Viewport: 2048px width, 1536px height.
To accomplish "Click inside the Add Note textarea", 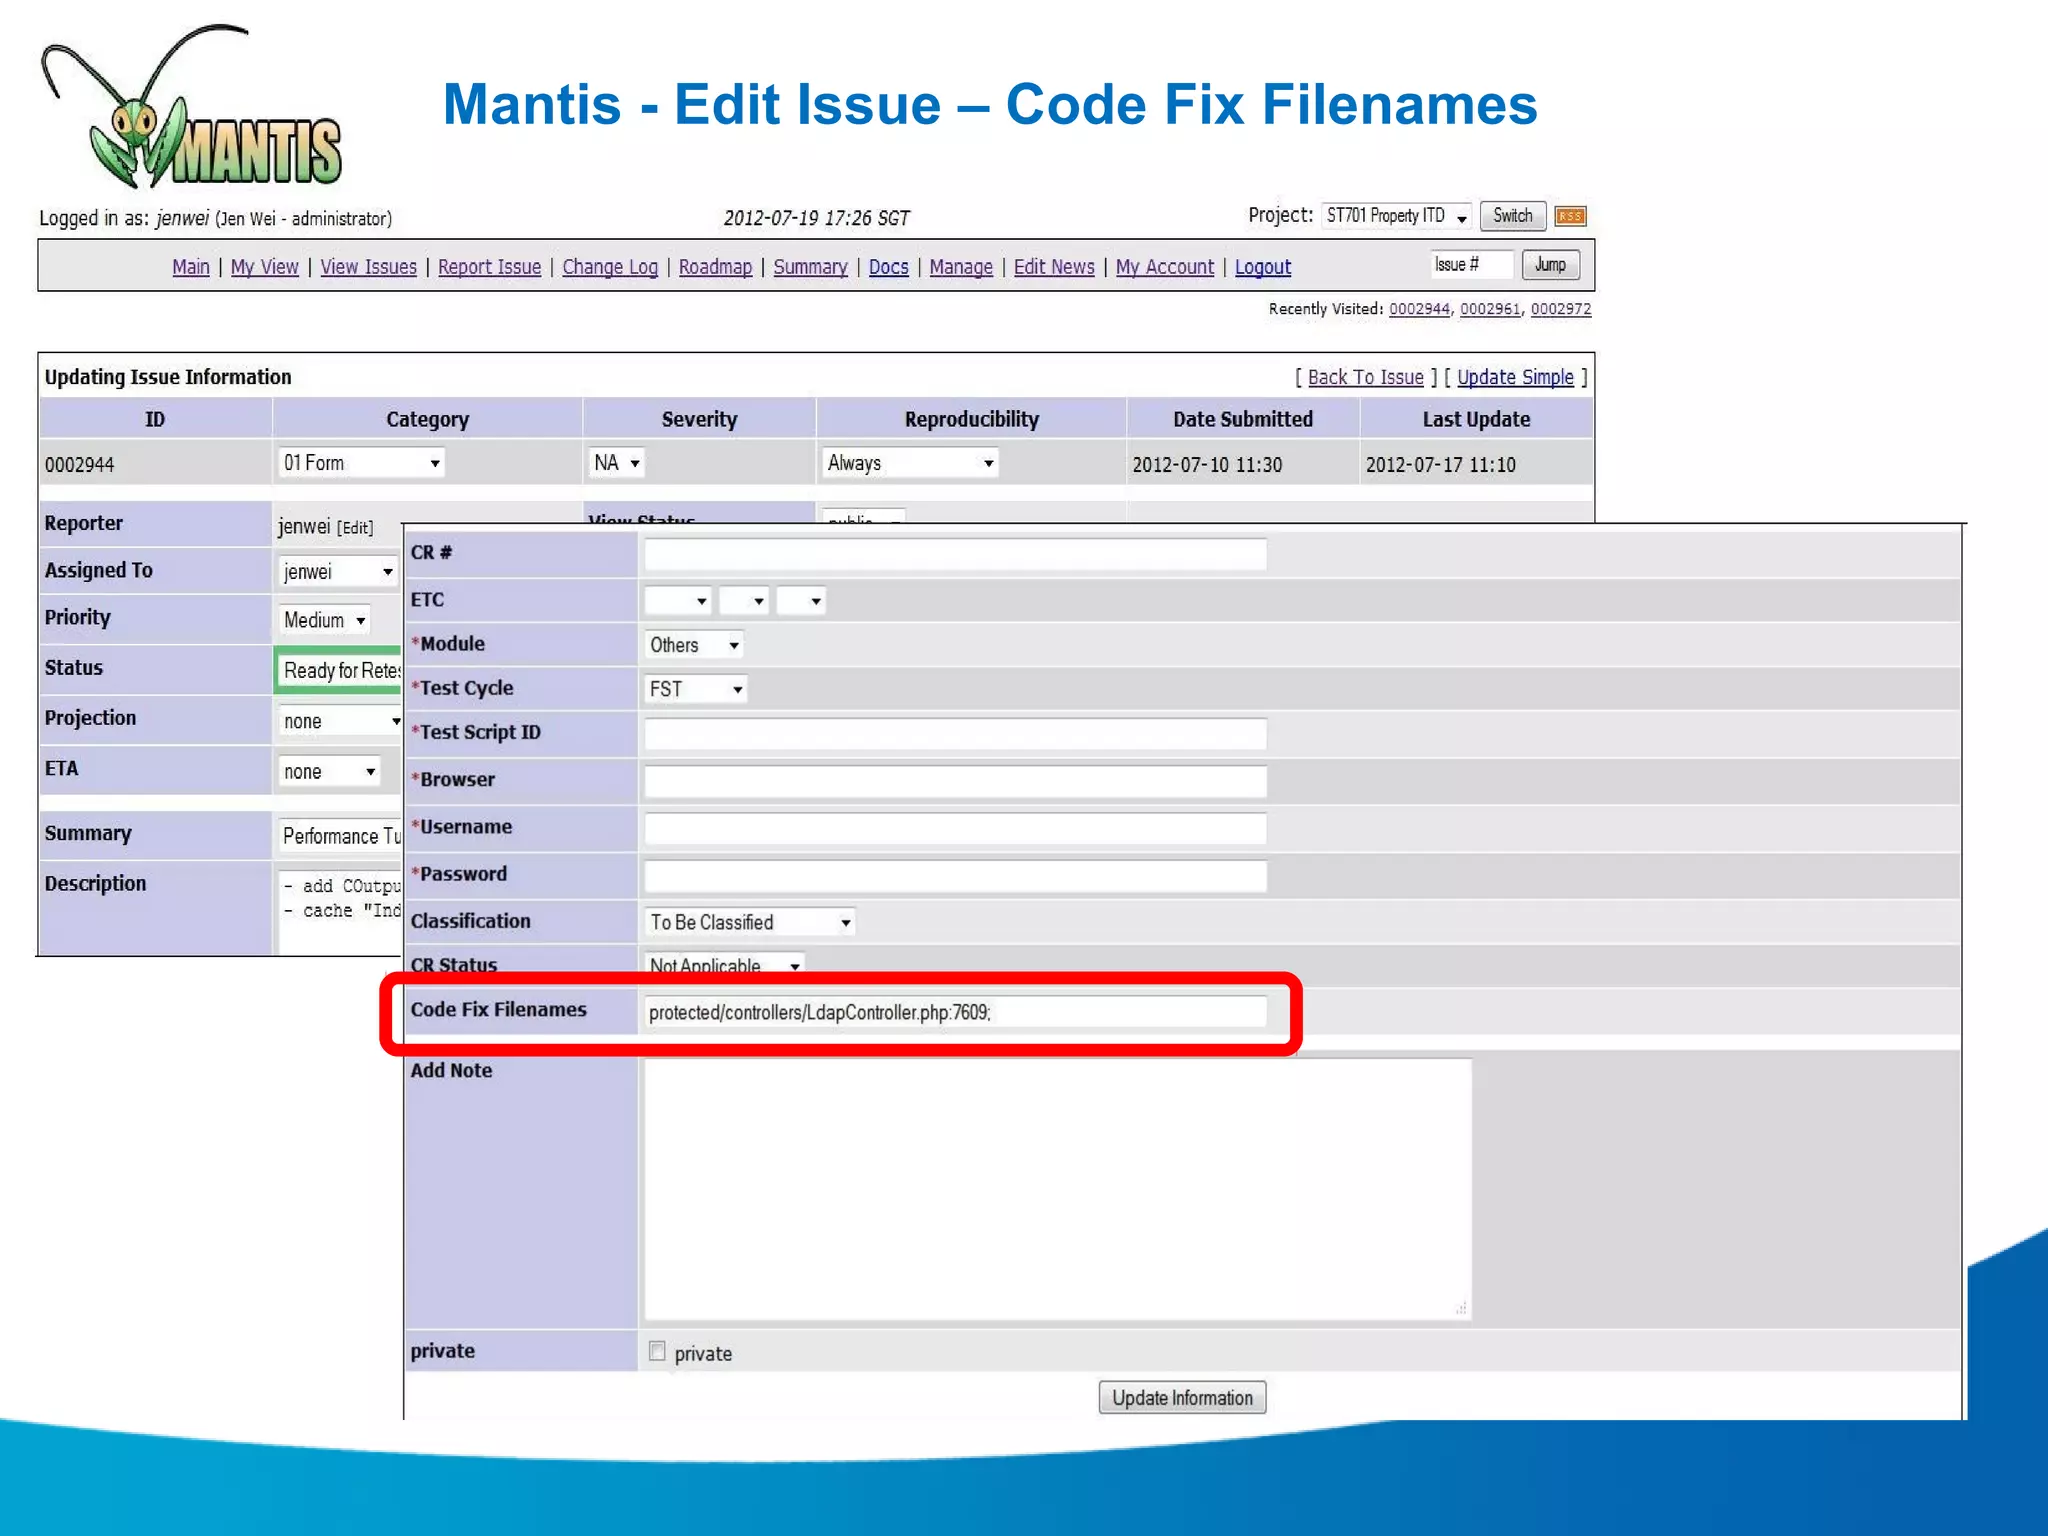I will (1058, 1189).
